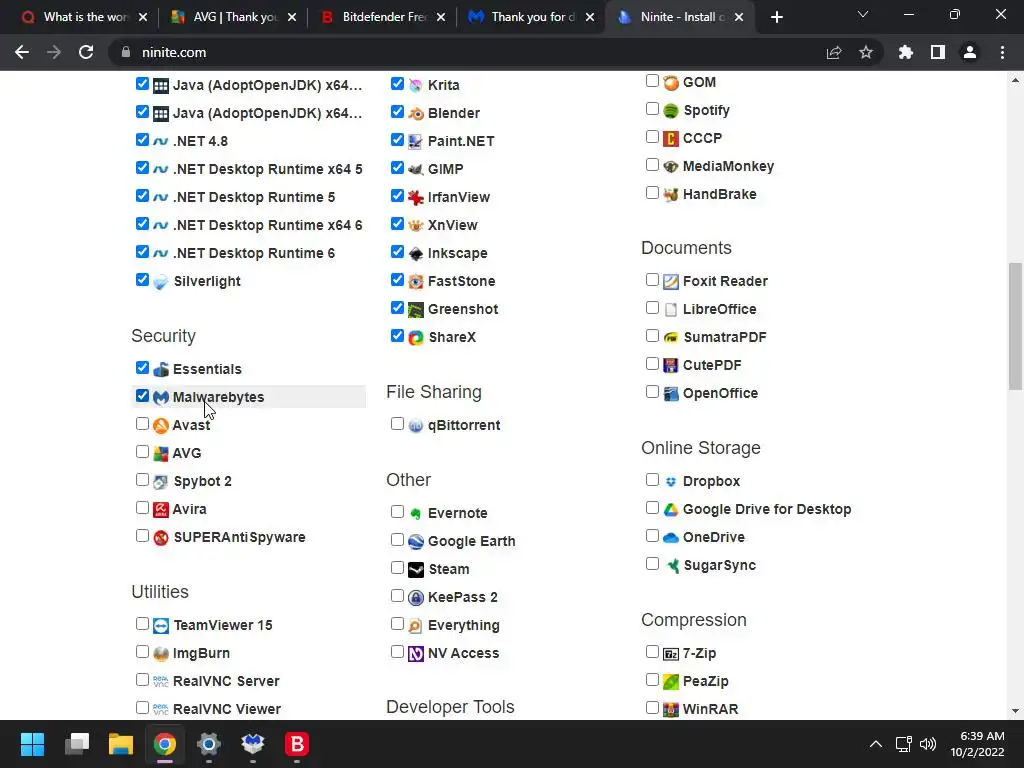Click the TeamViewer 15 icon
The image size is (1024, 768).
coord(161,626)
